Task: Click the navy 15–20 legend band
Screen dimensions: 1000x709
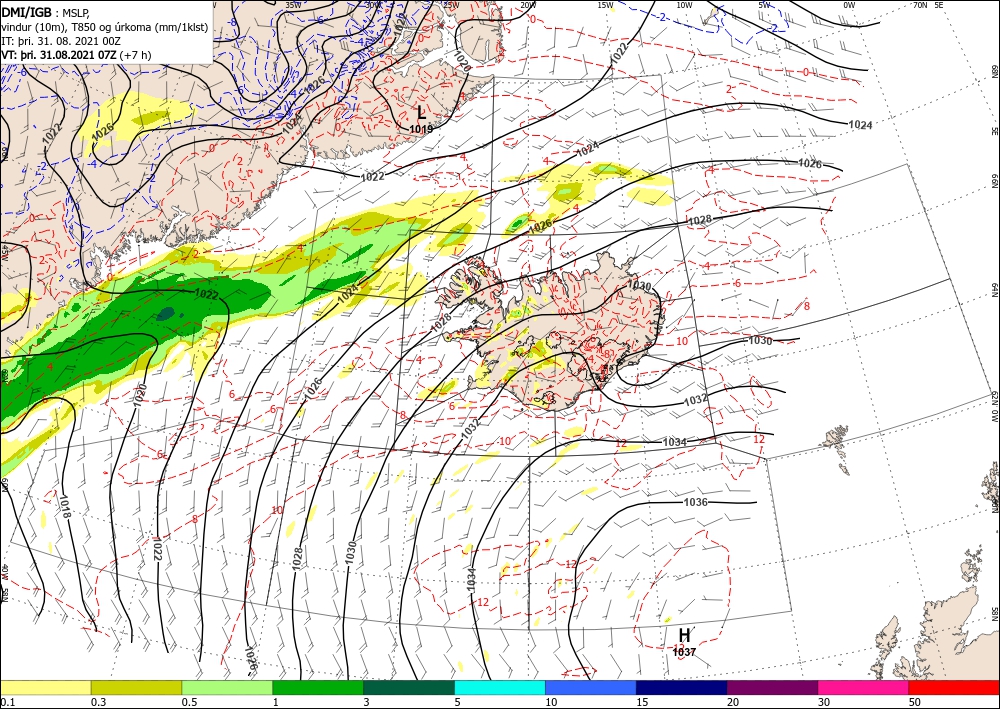Action: click(682, 687)
